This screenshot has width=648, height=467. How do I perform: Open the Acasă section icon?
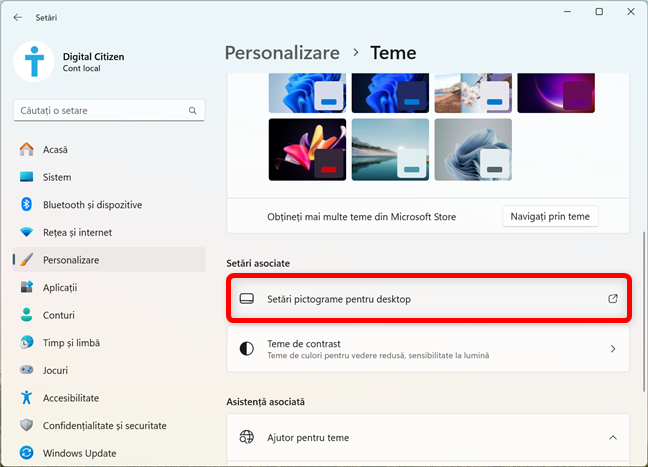(x=26, y=149)
